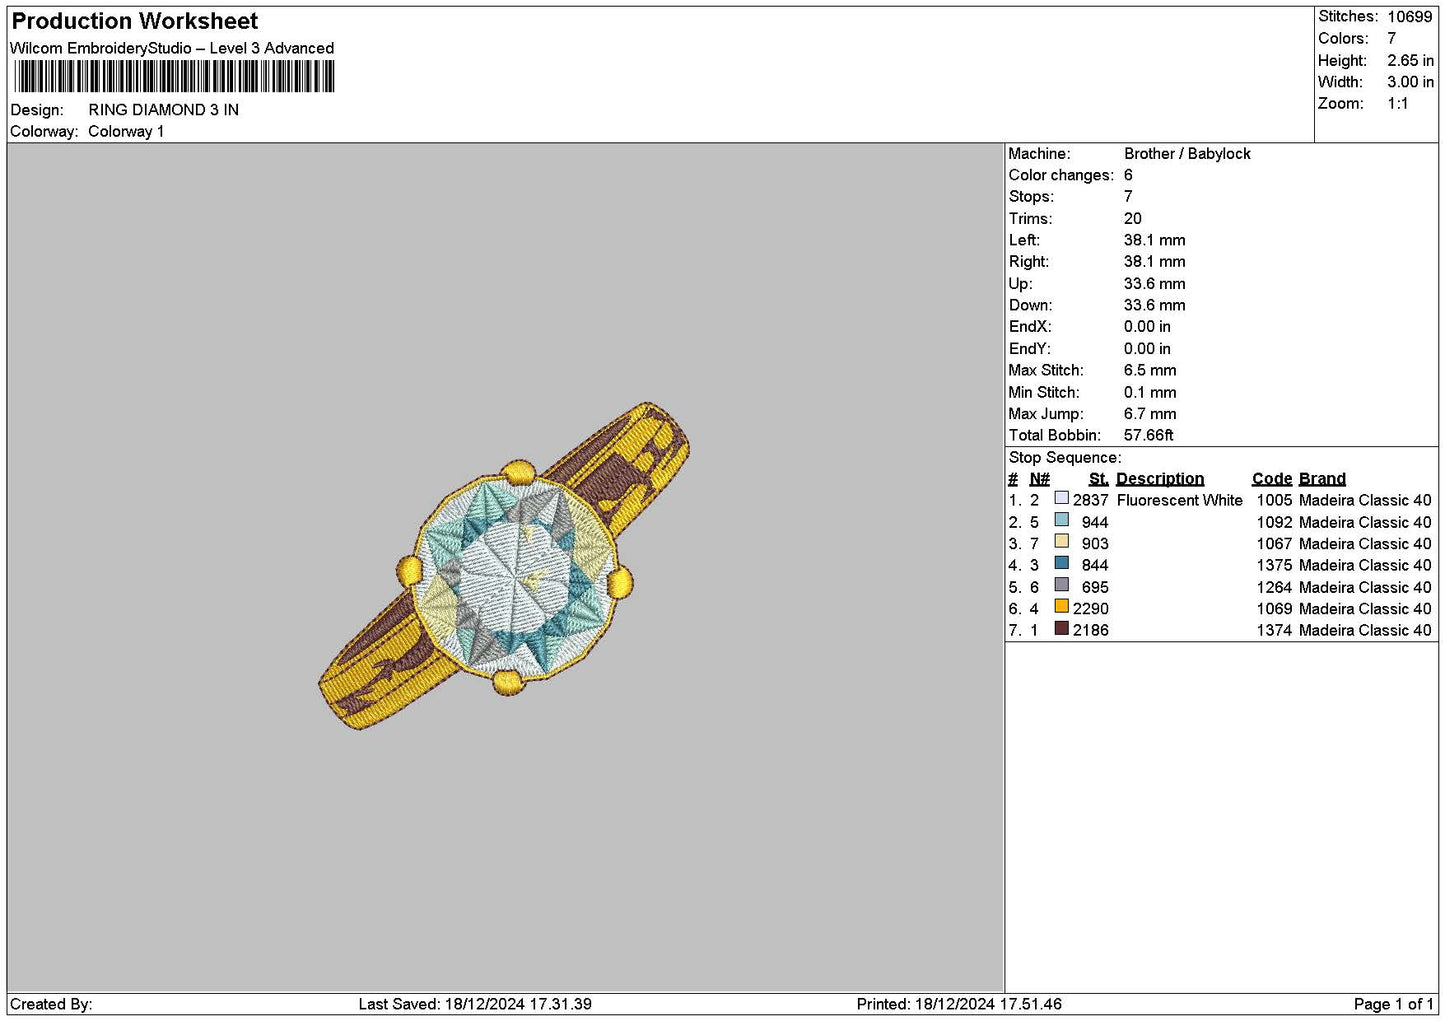Click the Height value 2.65 in
1445x1021 pixels.
(1410, 61)
